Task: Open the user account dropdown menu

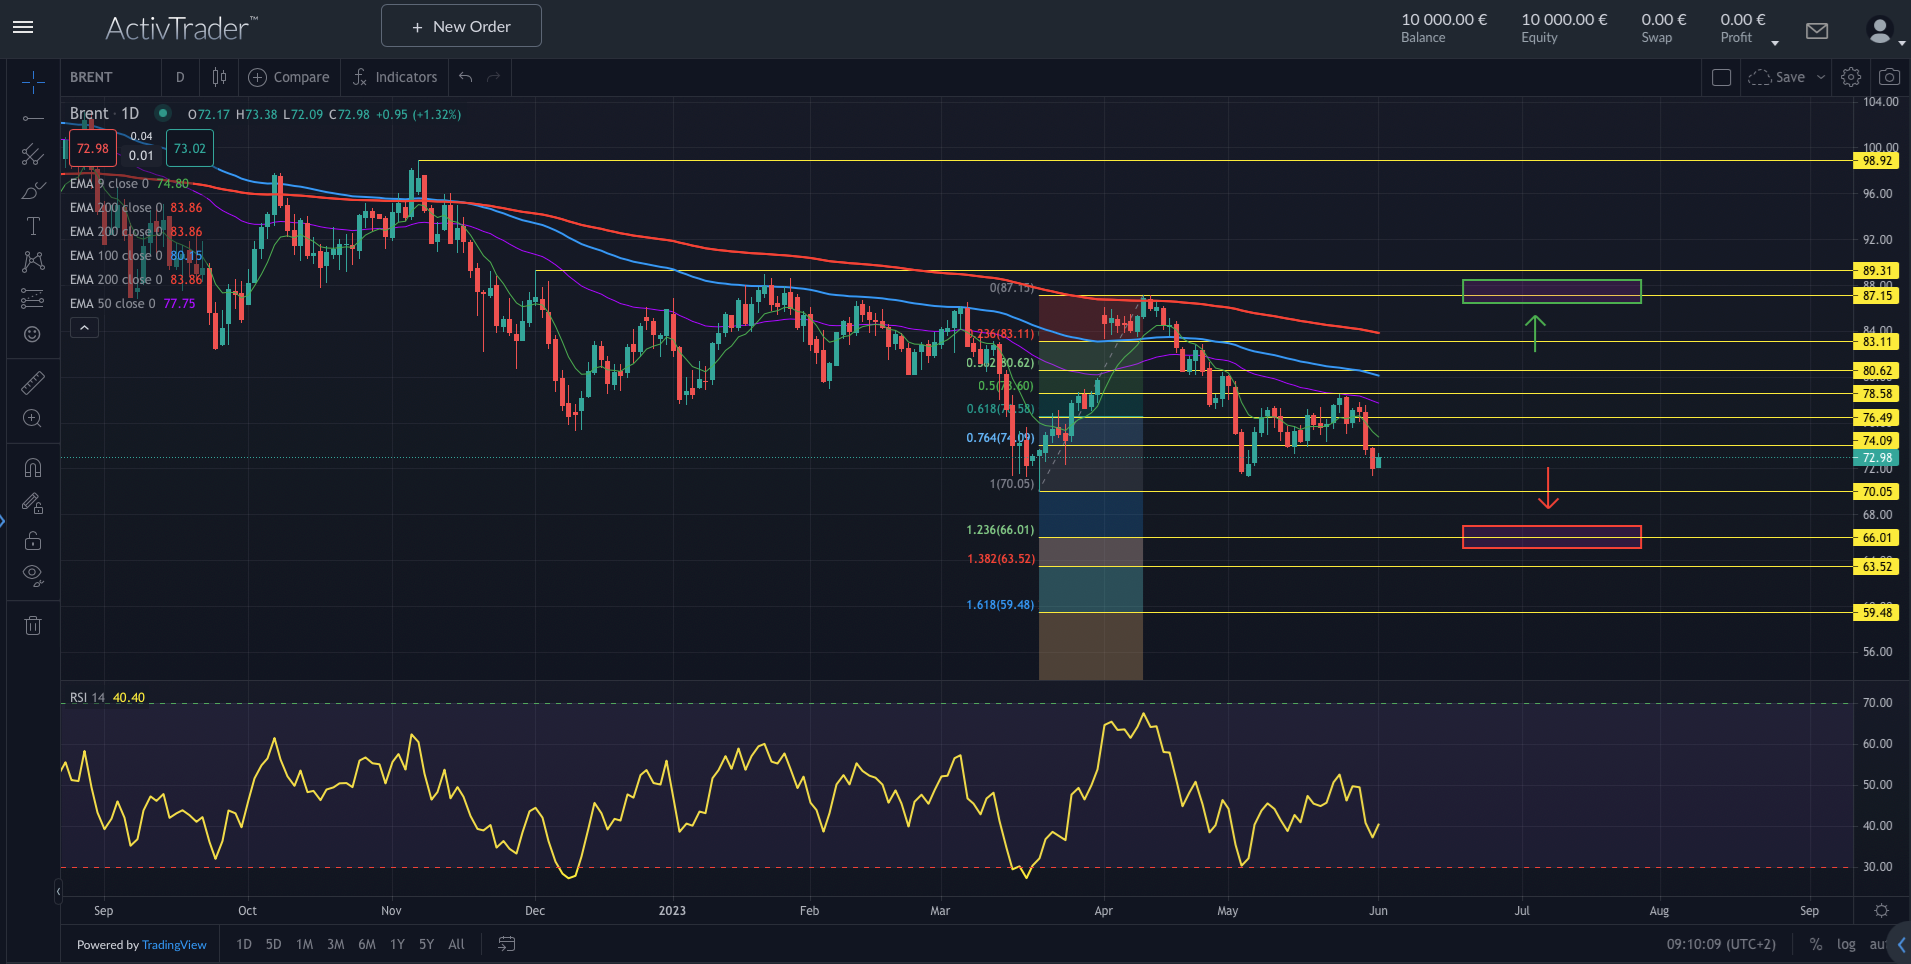Action: pos(1884,31)
